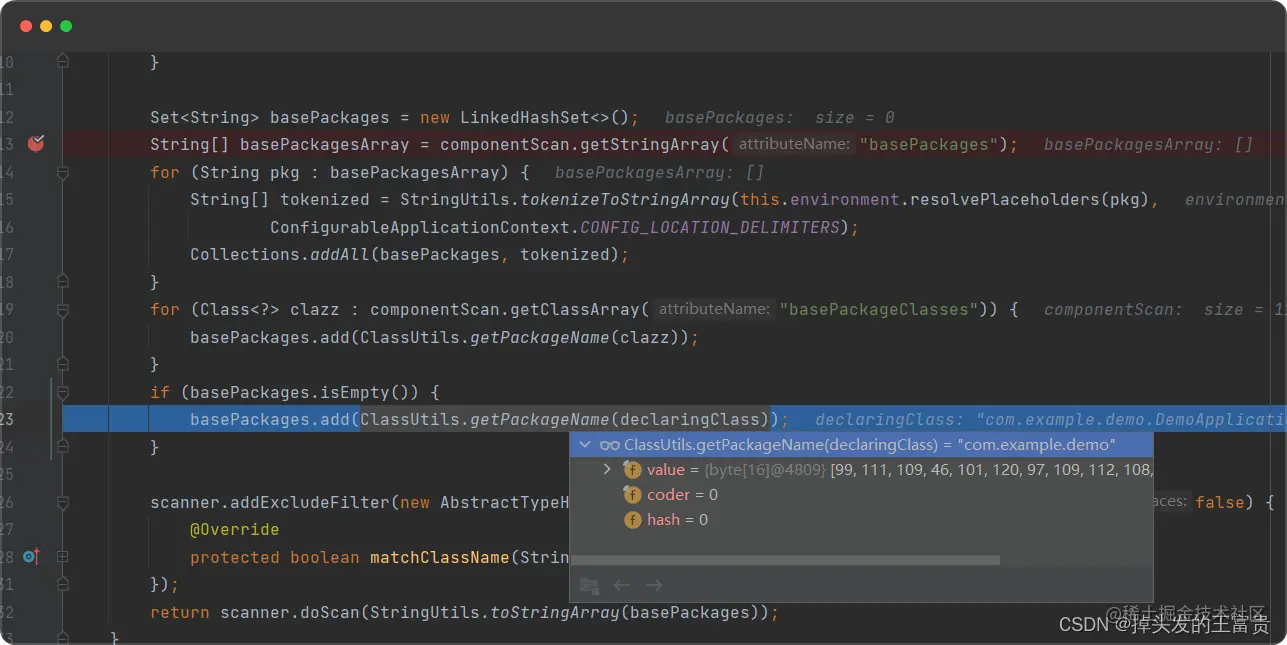The width and height of the screenshot is (1287, 645).
Task: Collapse the ClassUtils.getPackageName result in popup
Action: 585,444
